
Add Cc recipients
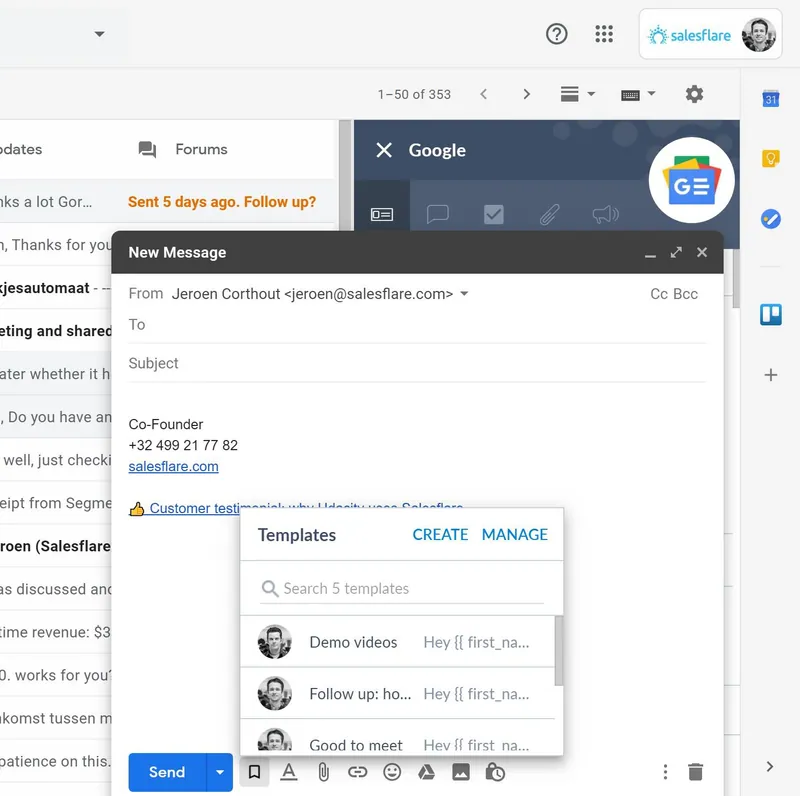point(659,294)
